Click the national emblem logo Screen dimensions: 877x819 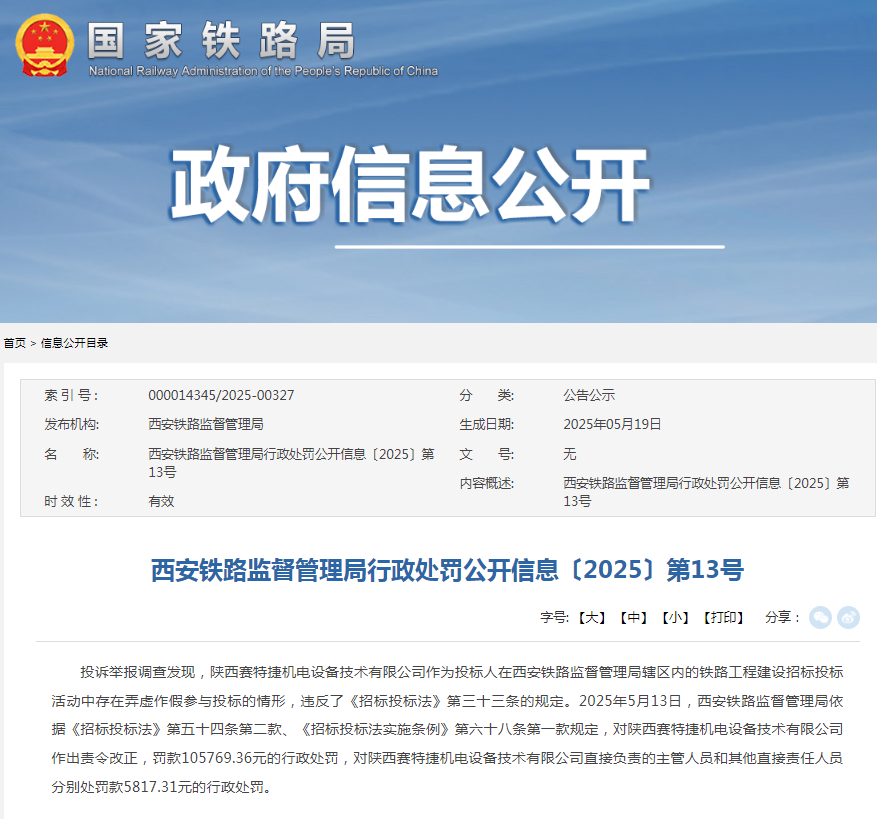pos(44,45)
